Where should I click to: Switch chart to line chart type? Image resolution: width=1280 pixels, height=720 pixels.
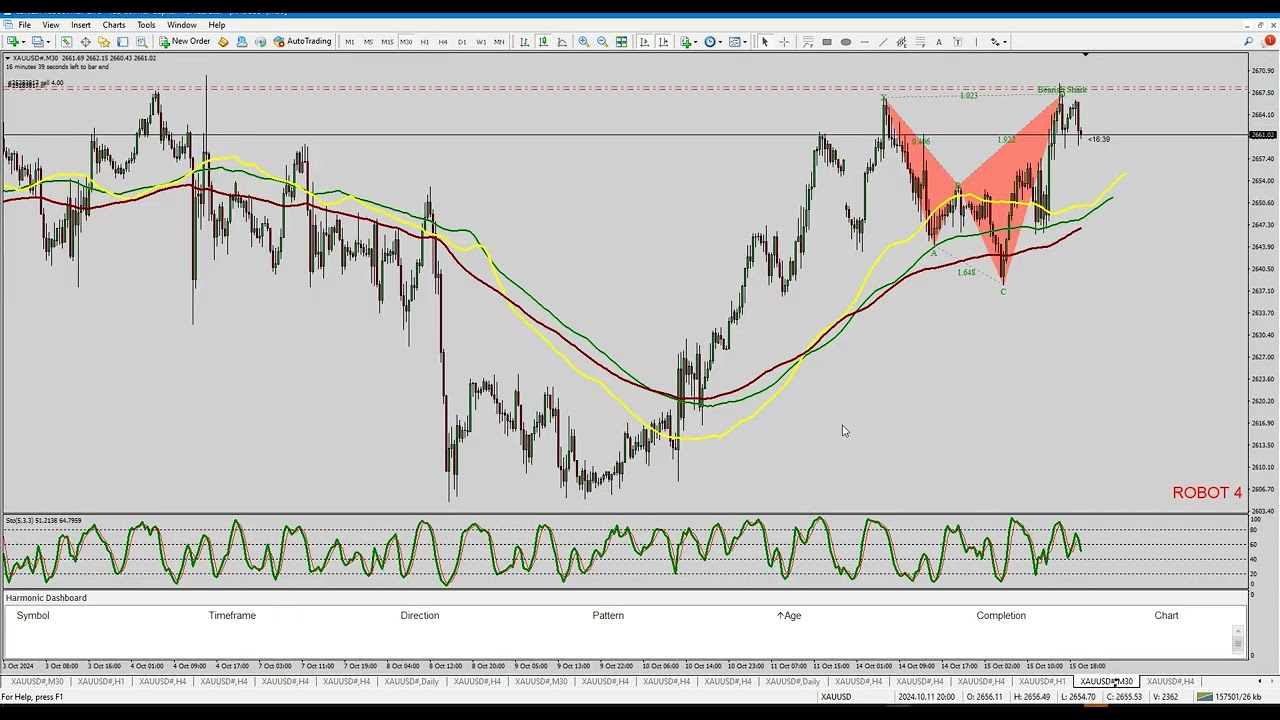coord(562,42)
